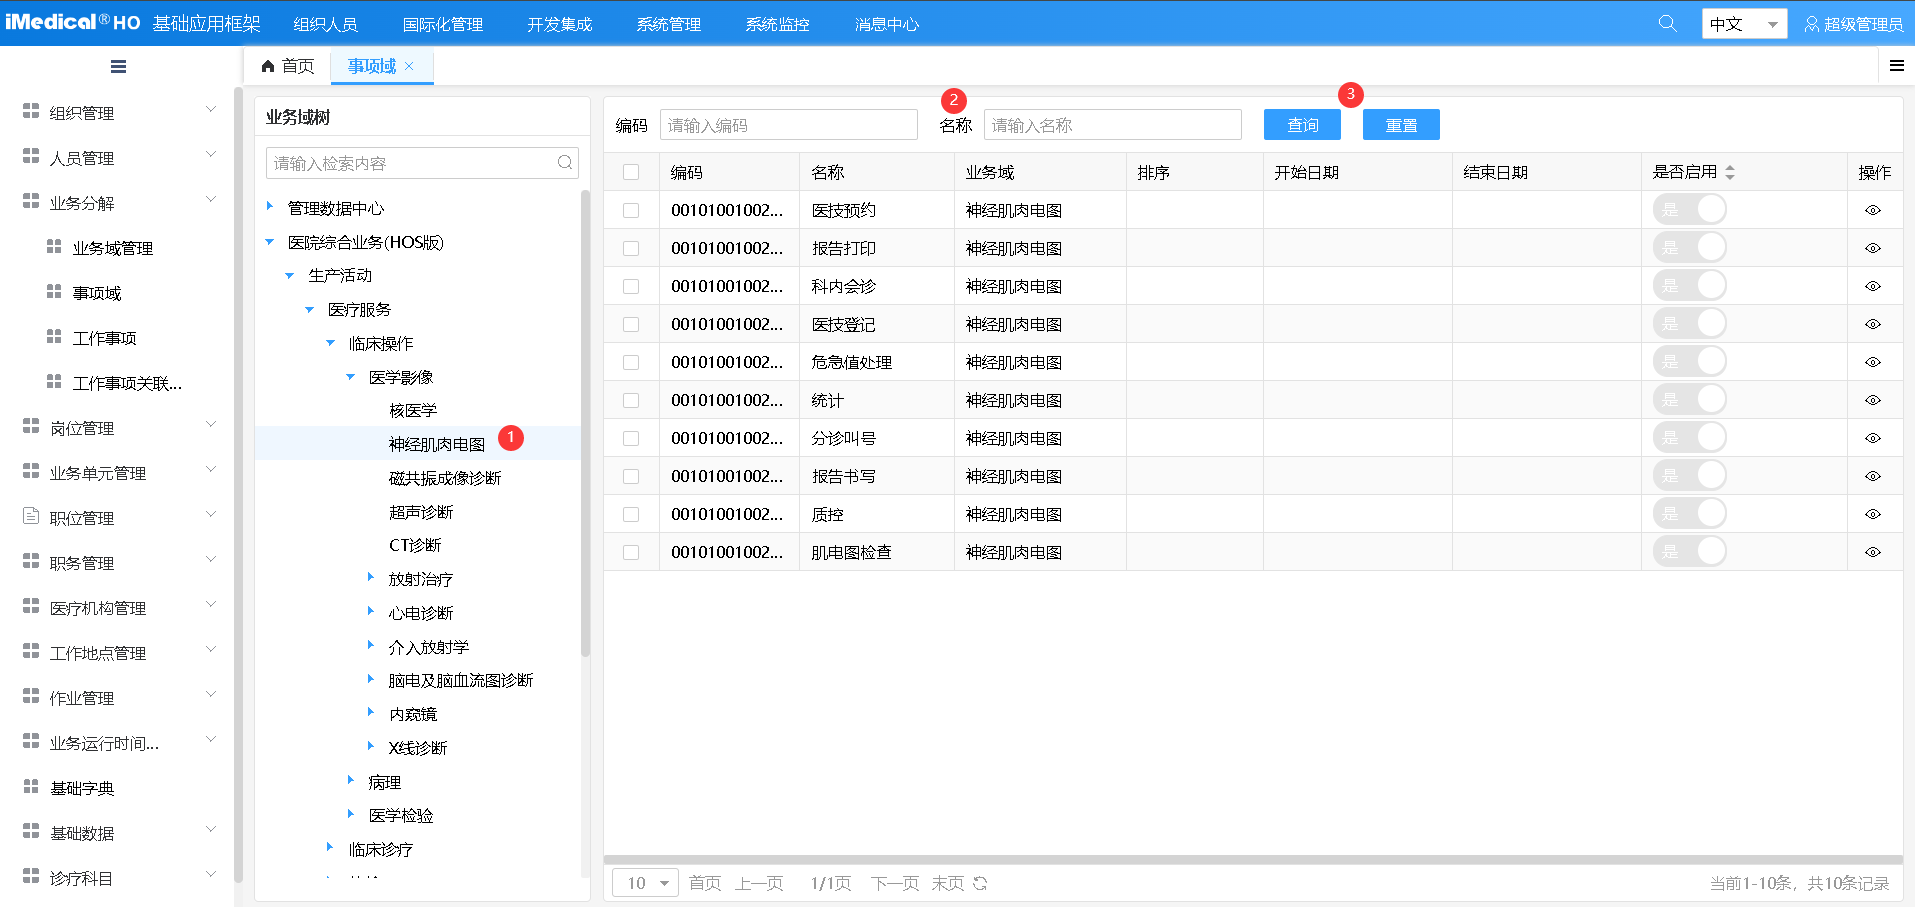Check the checkbox on the 肌电图检查 row
This screenshot has width=1915, height=907.
pos(631,551)
